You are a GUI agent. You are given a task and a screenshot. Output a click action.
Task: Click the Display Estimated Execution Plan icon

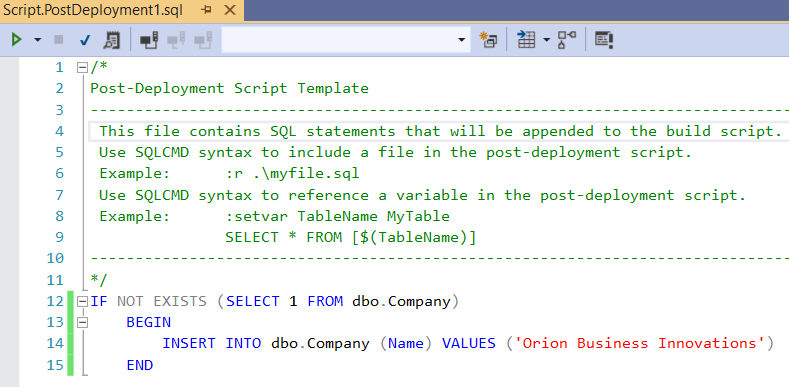point(112,40)
